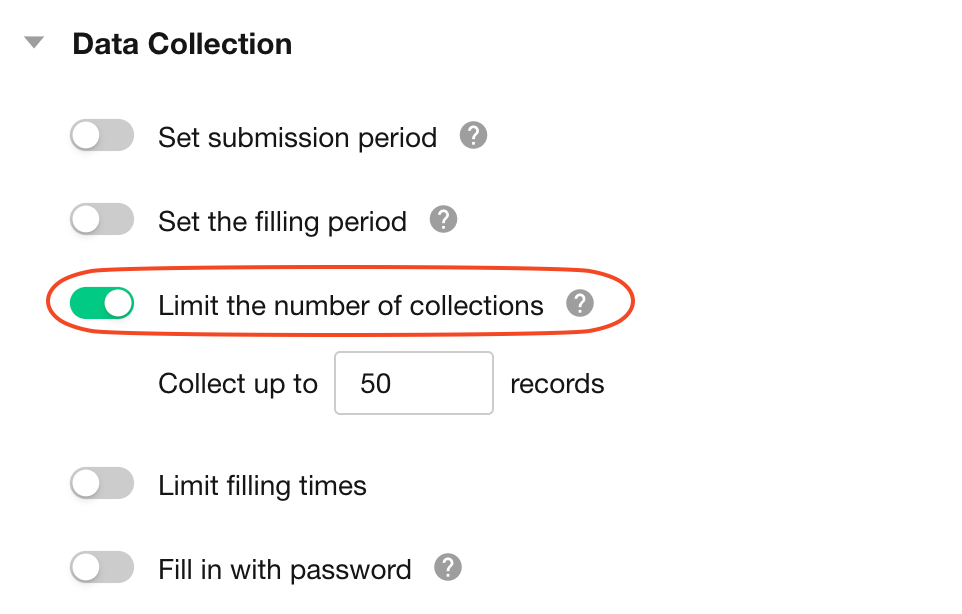Click the number 50 in records box
The image size is (962, 614).
[375, 384]
